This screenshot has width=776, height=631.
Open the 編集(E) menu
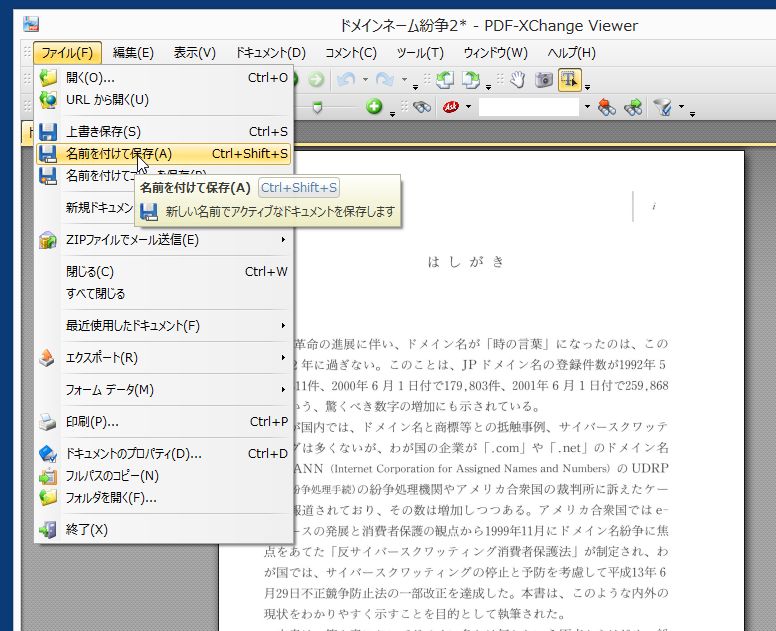point(133,52)
